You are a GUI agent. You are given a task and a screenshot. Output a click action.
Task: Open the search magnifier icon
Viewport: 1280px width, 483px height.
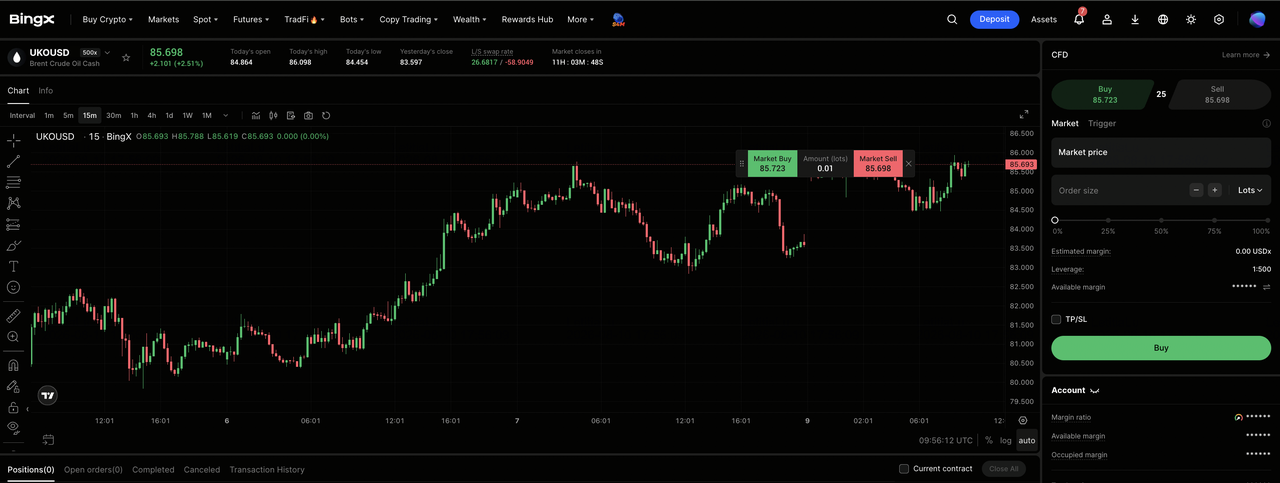[952, 19]
